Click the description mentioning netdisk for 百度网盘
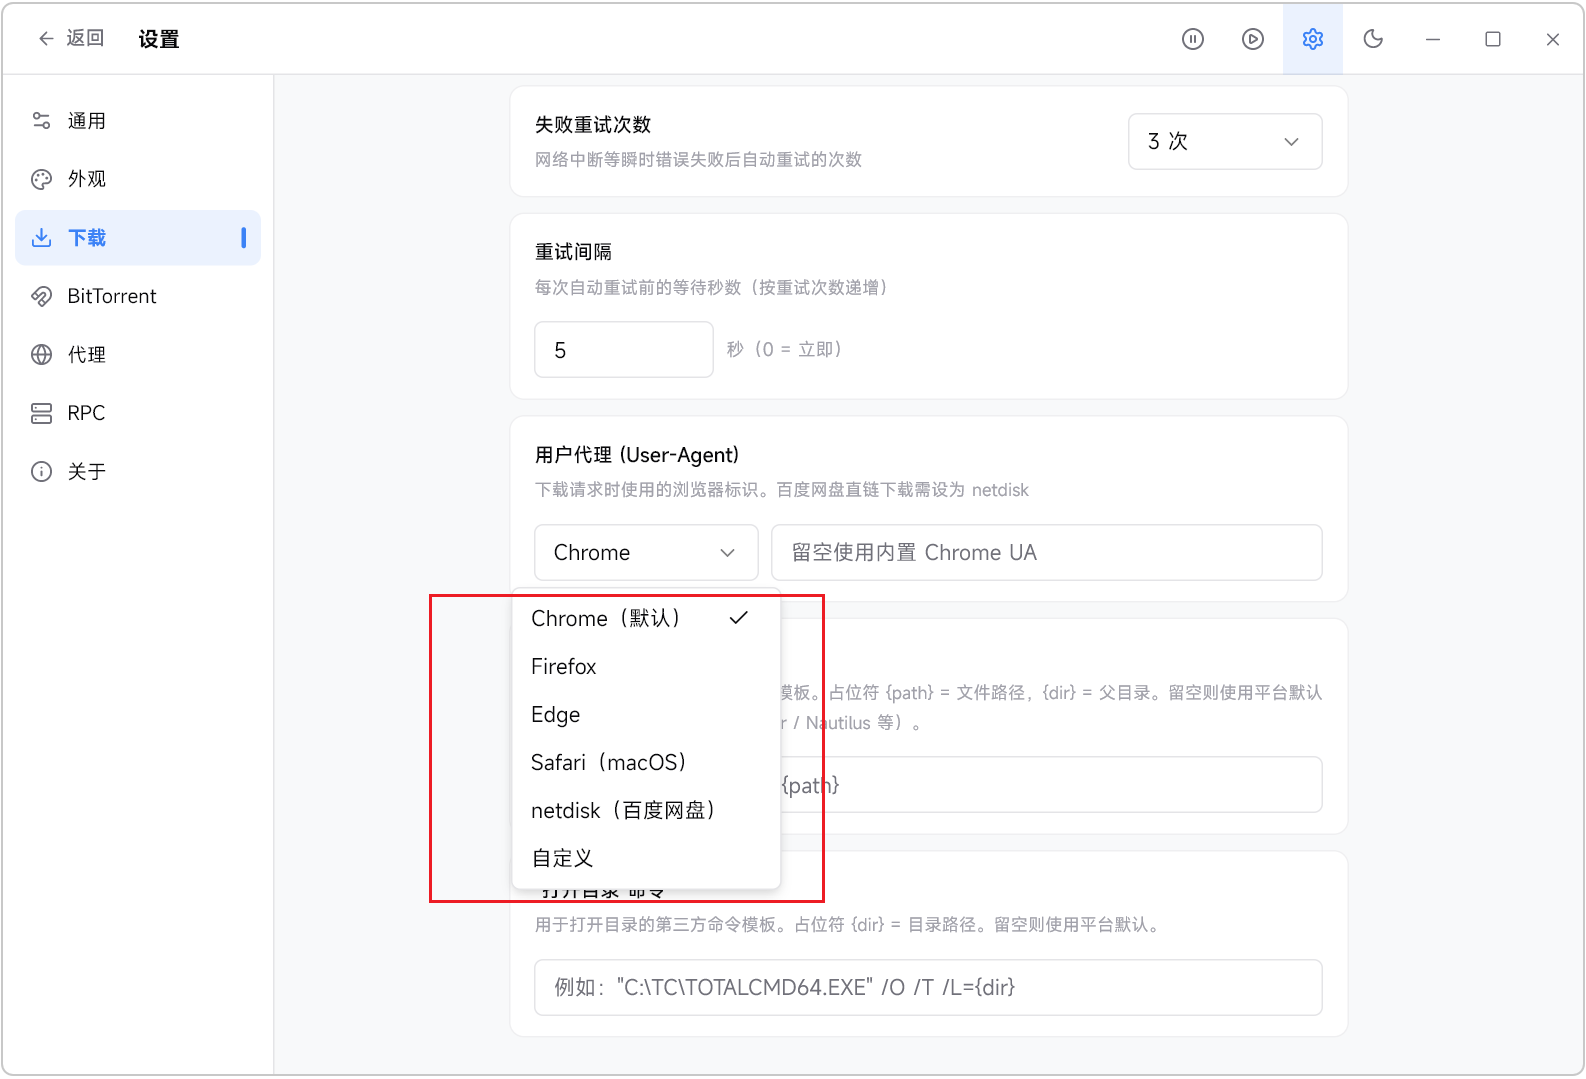Viewport: 1586px width, 1079px height. [x=782, y=490]
